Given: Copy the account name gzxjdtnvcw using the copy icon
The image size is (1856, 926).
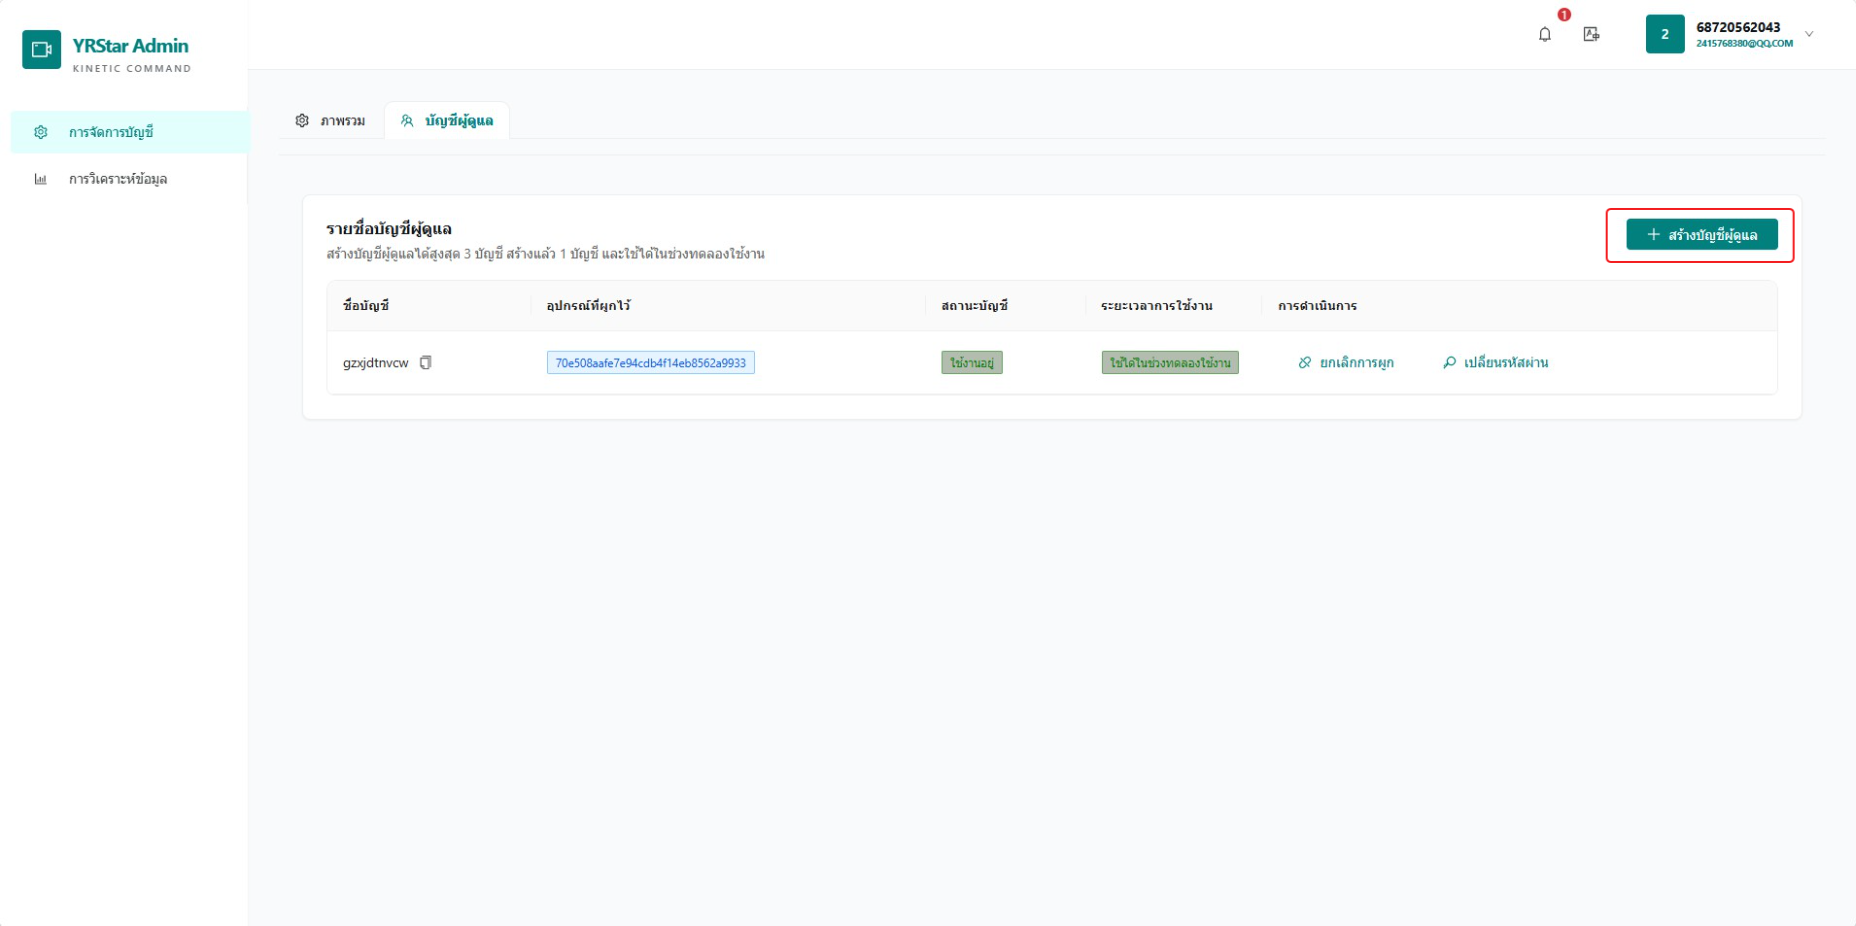Looking at the screenshot, I should (x=426, y=363).
